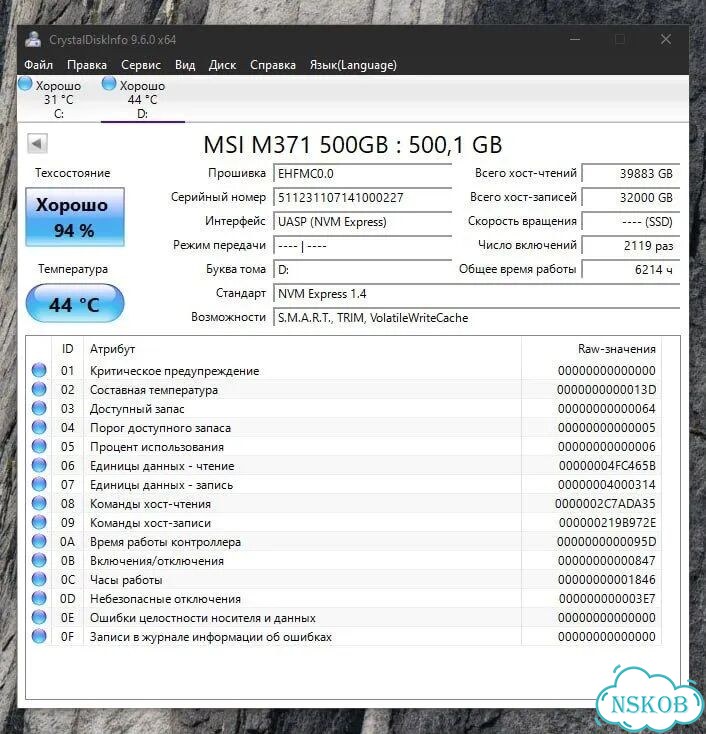Click the 44 °C temperature button
706x734 pixels.
75,304
